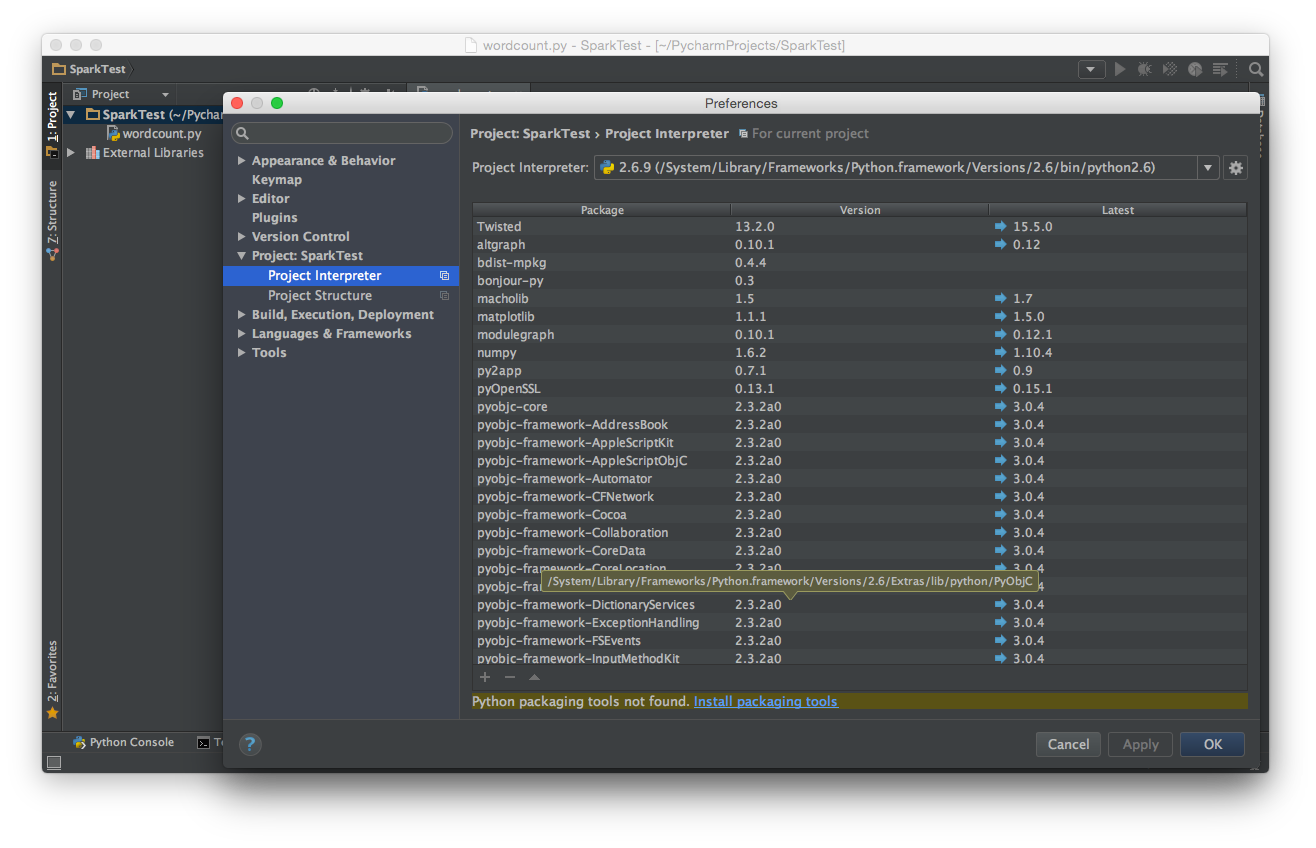Click the Debug bug icon in toolbar

[1145, 69]
